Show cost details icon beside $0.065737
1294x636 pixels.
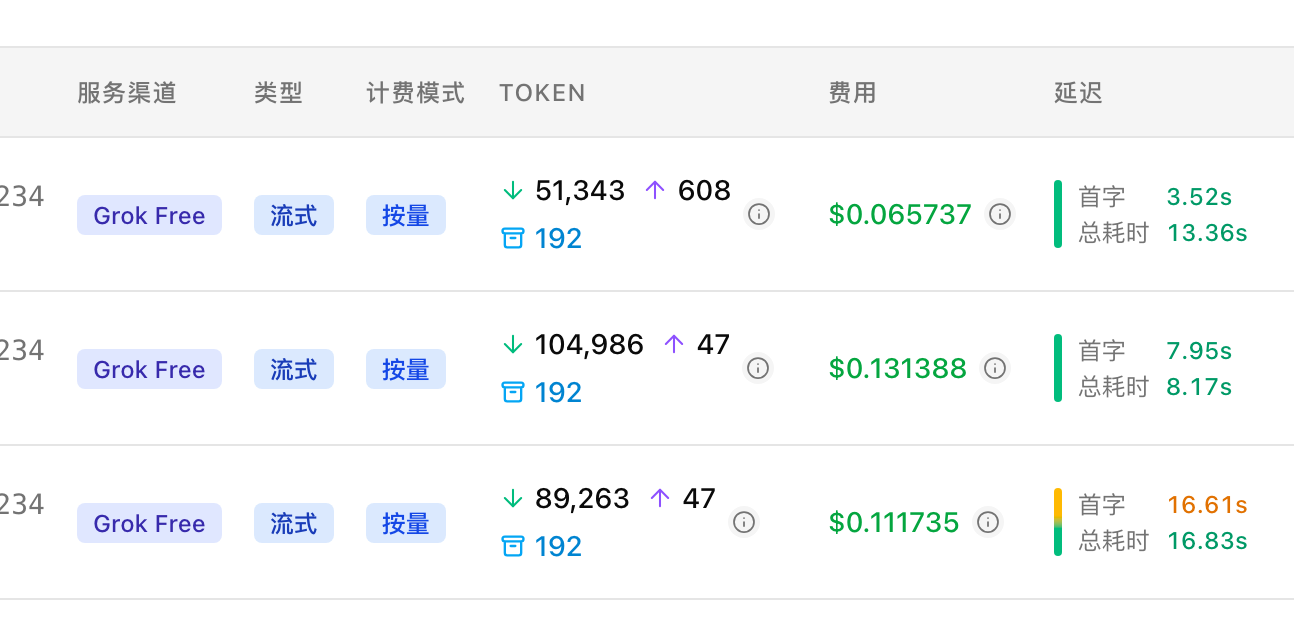click(x=1000, y=214)
